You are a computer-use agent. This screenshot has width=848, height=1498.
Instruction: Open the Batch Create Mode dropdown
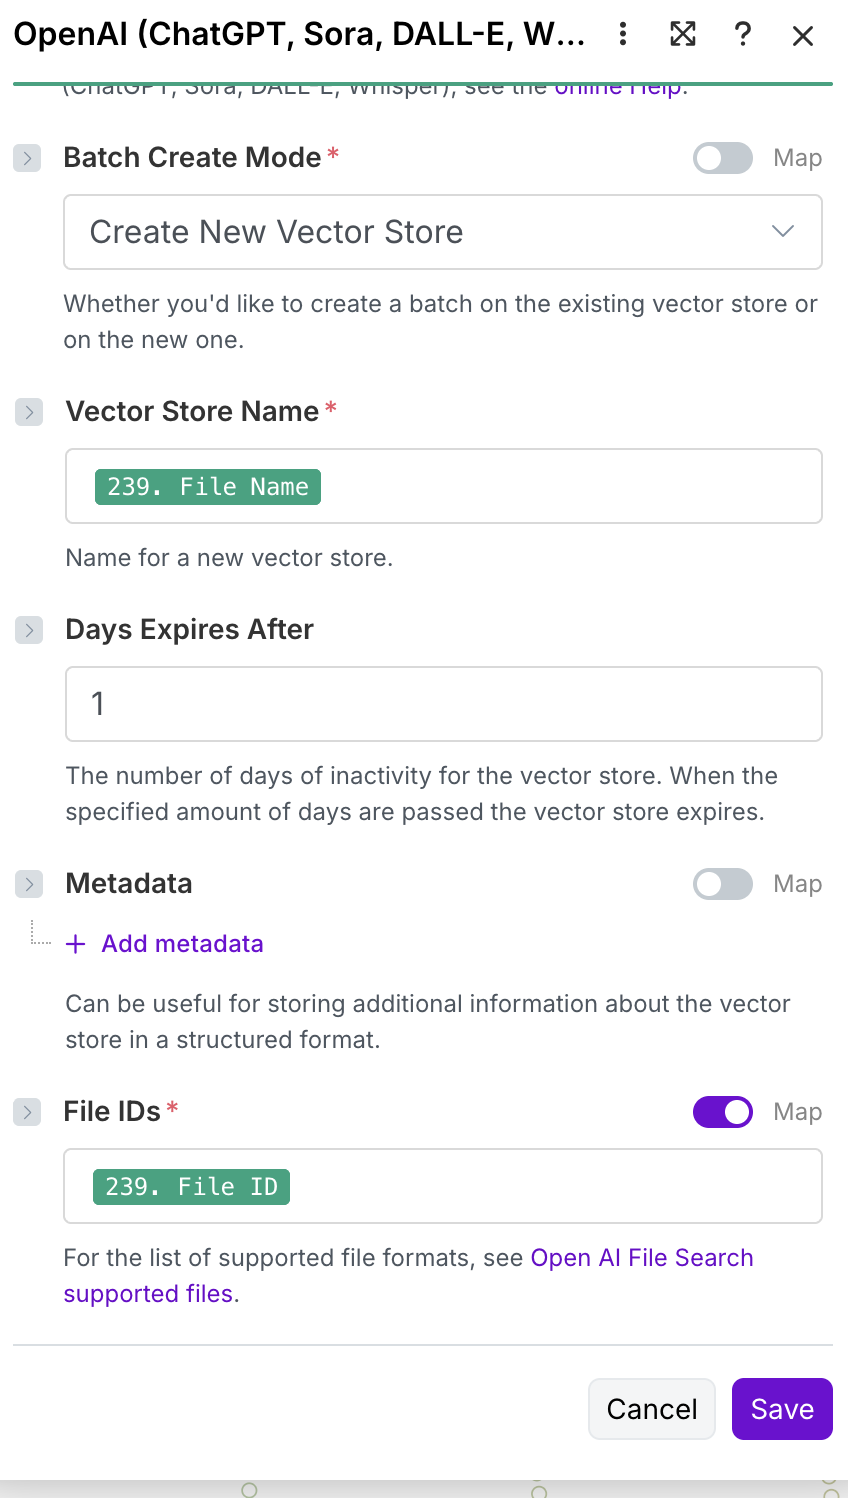[x=442, y=232]
